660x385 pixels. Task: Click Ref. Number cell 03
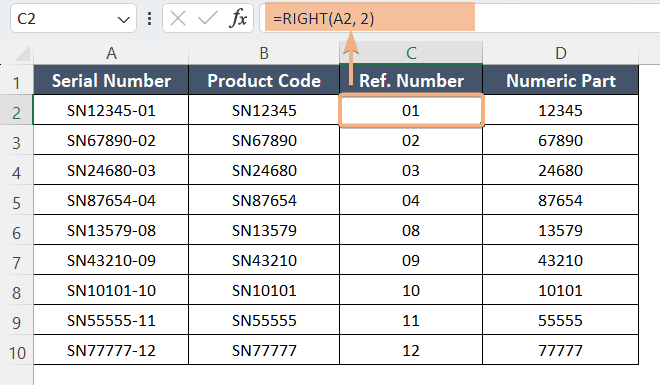411,170
